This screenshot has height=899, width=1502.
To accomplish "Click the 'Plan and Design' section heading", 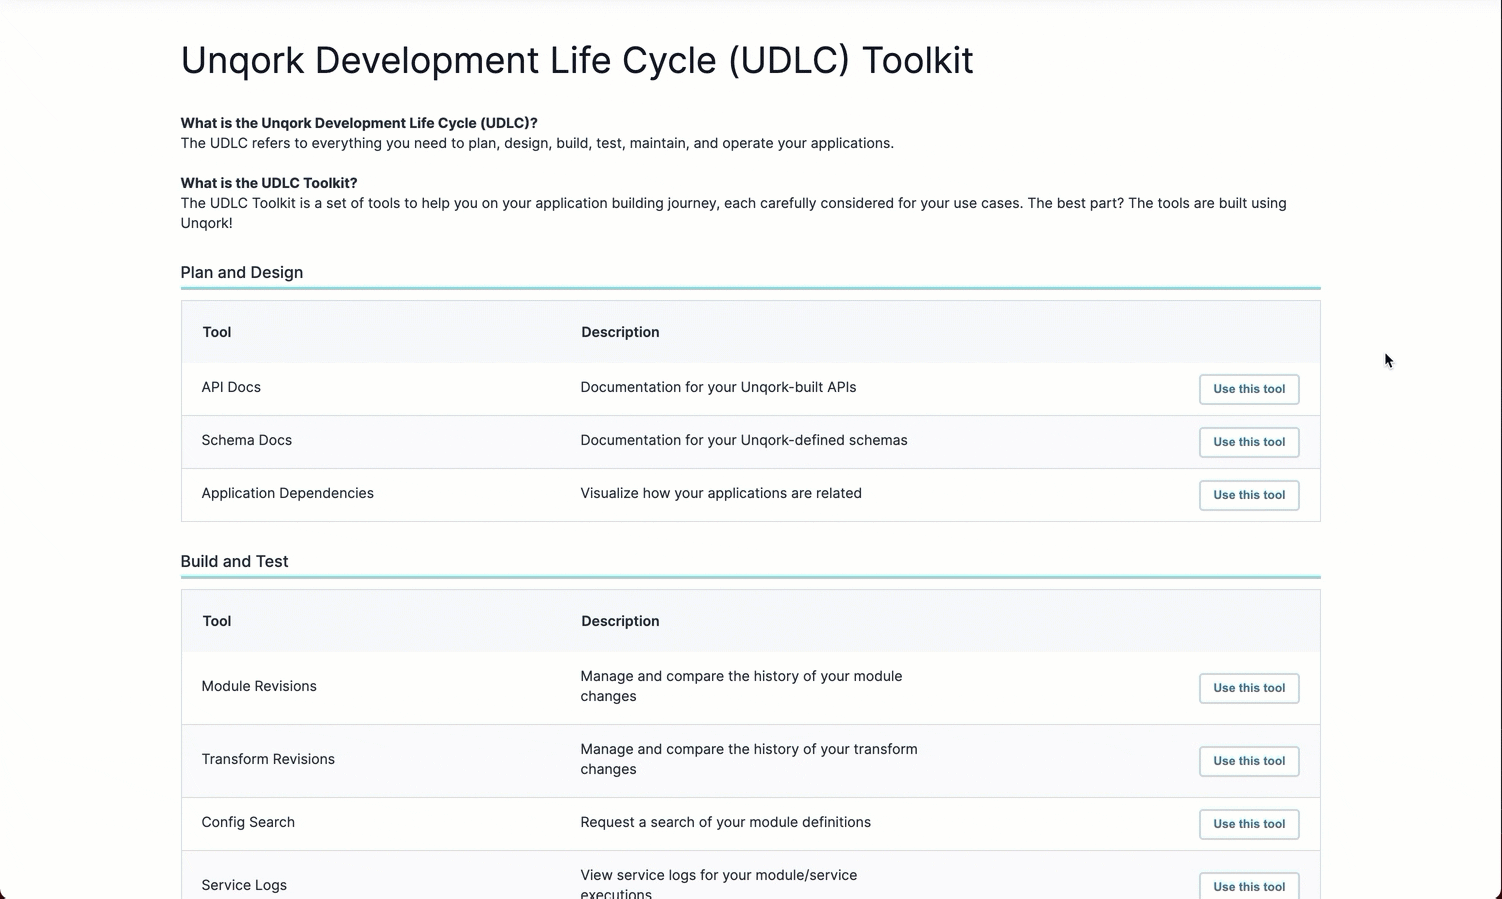I will [242, 272].
